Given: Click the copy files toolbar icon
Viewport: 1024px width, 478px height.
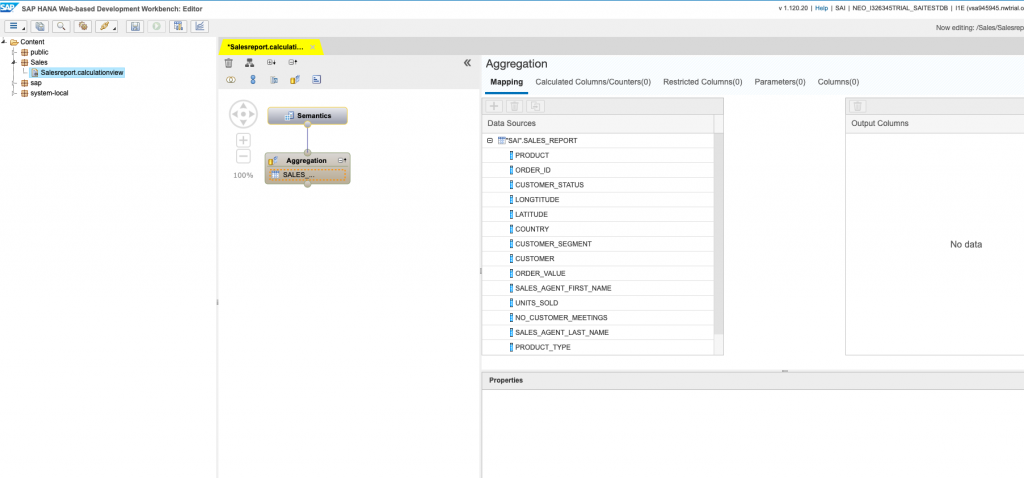Looking at the screenshot, I should click(x=40, y=27).
